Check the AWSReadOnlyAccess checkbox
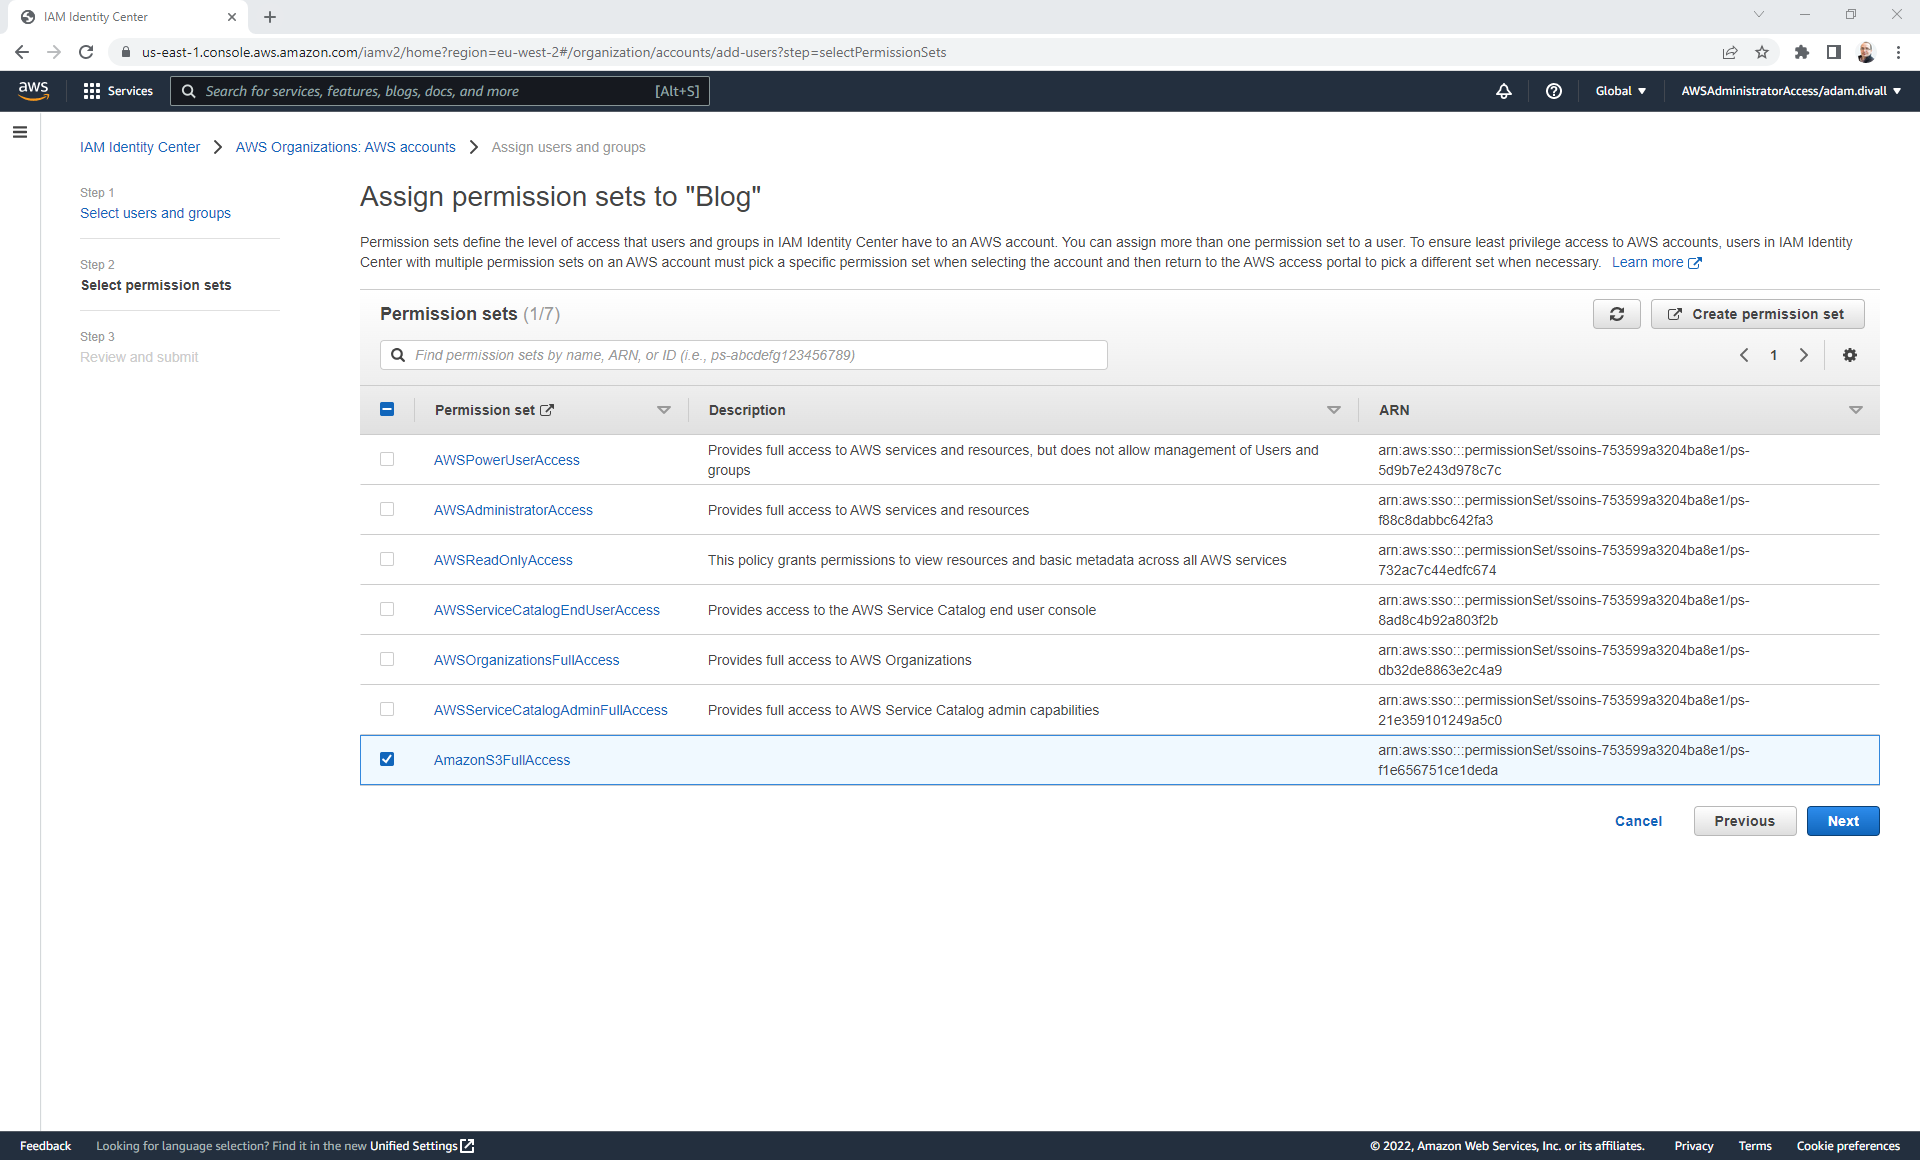This screenshot has height=1160, width=1920. coord(387,559)
